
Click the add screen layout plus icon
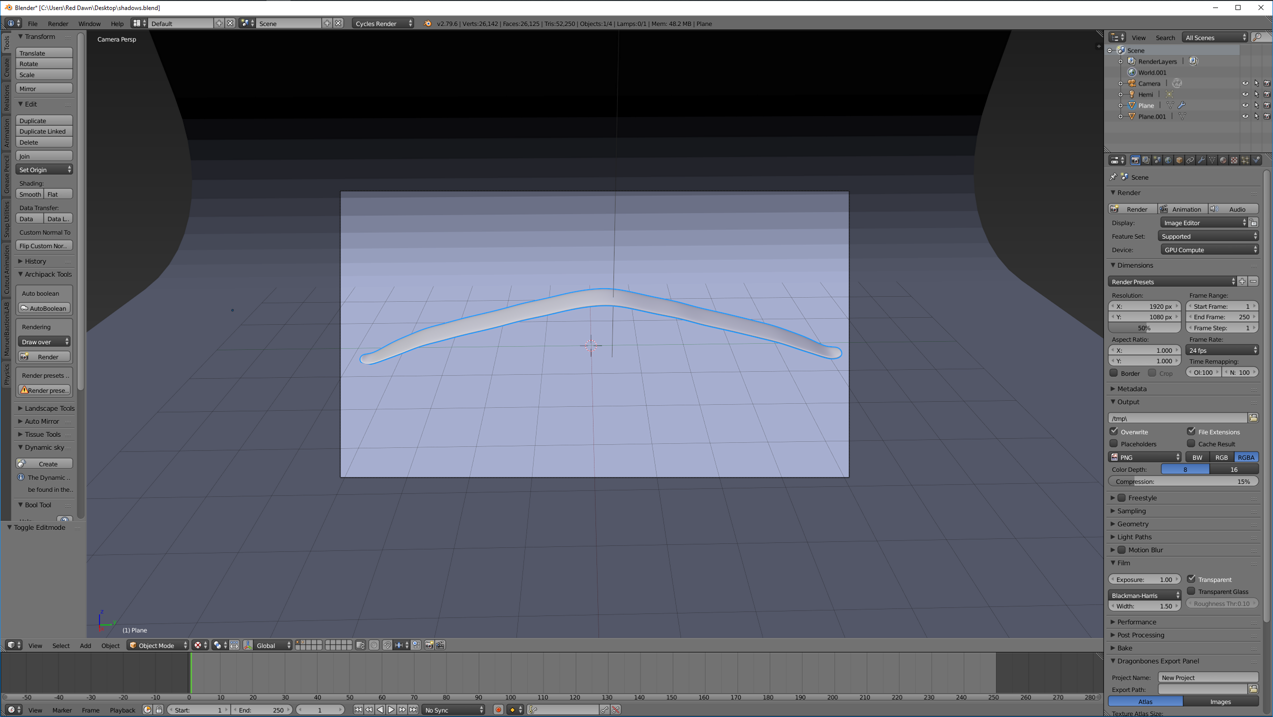tap(219, 23)
